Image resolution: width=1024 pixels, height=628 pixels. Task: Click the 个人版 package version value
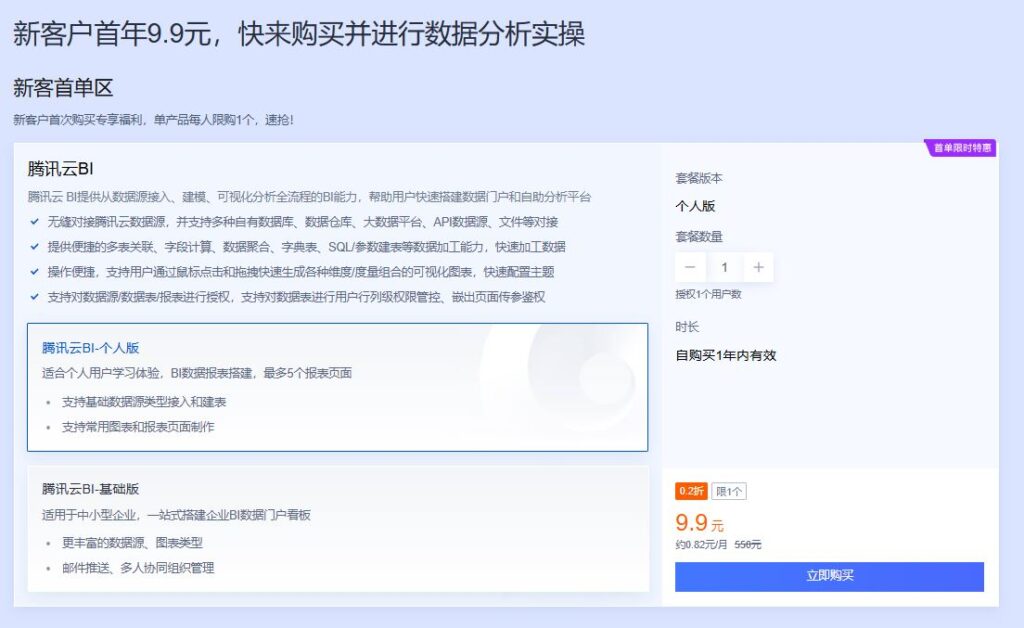point(695,206)
